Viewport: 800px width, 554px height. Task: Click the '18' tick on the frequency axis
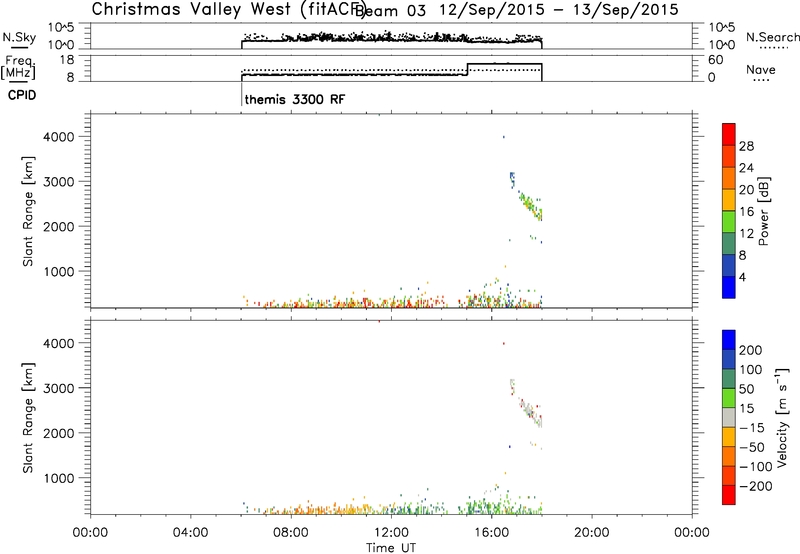tap(67, 60)
